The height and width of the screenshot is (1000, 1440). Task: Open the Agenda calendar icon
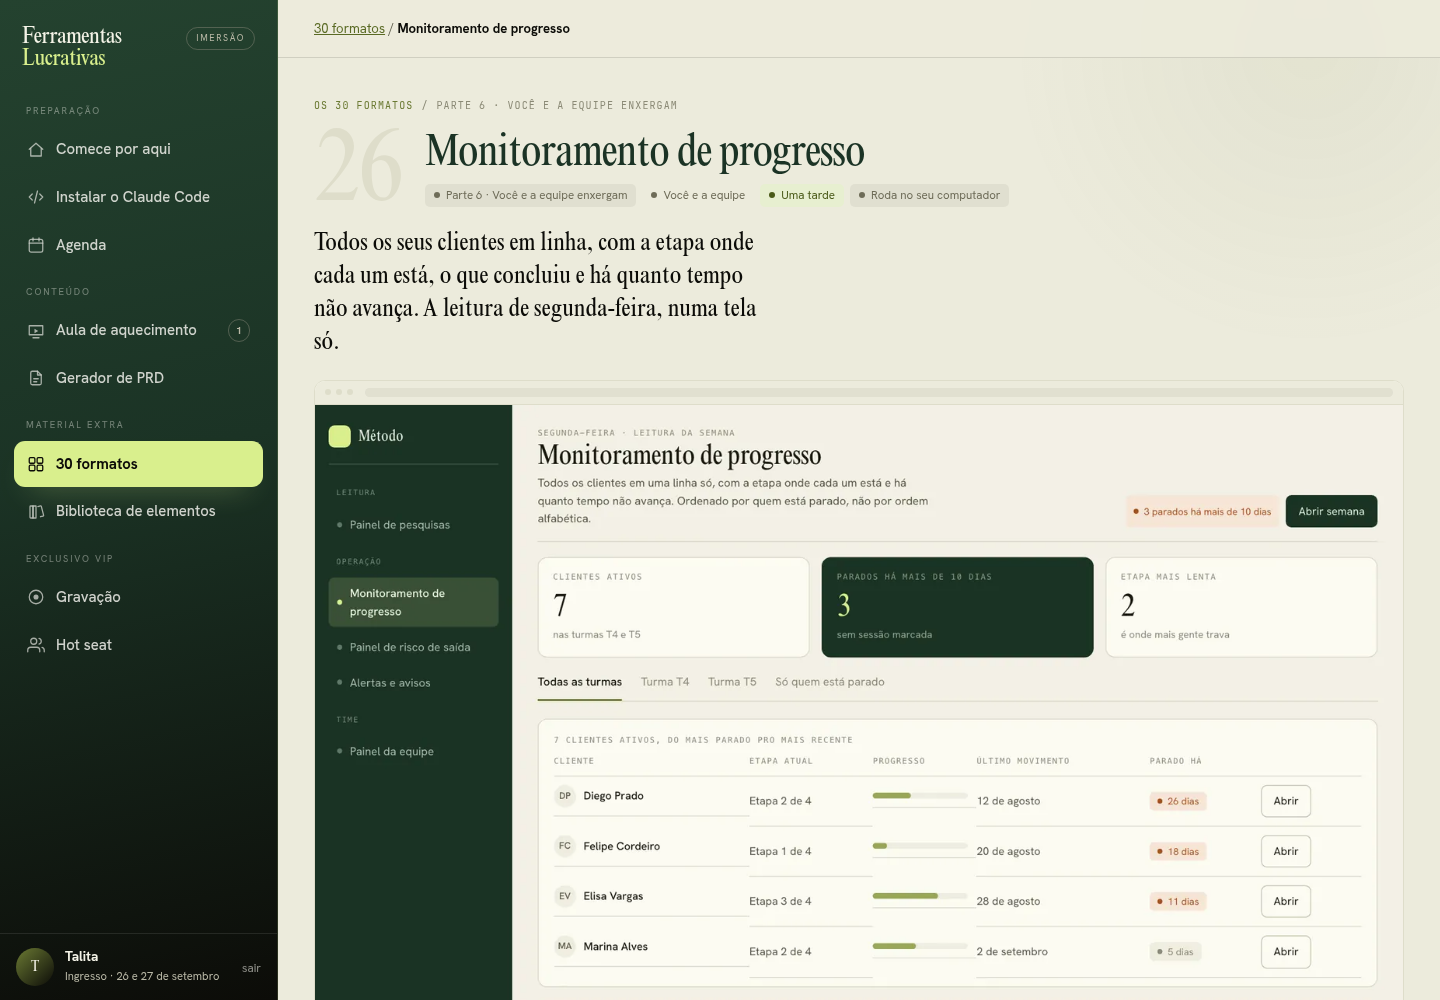click(36, 245)
